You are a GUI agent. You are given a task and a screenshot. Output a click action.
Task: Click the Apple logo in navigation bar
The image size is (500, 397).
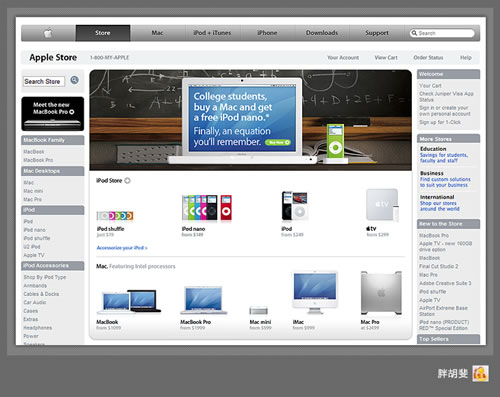coord(48,33)
